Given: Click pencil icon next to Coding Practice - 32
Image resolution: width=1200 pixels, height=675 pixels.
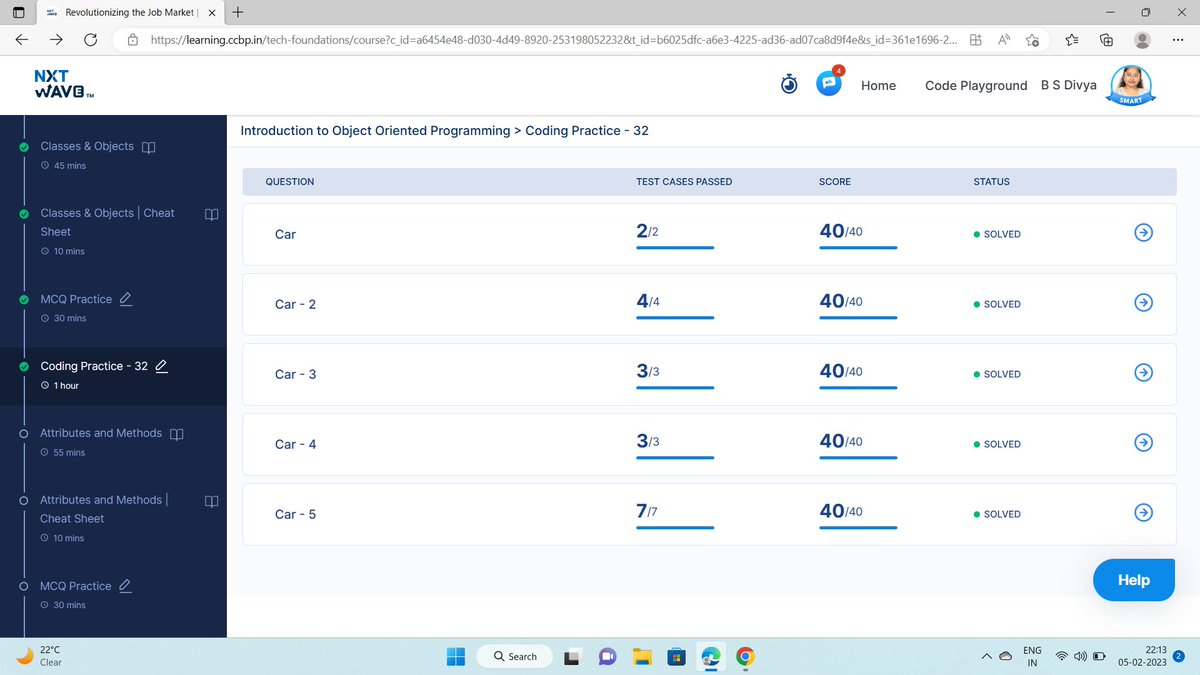Looking at the screenshot, I should pyautogui.click(x=161, y=366).
